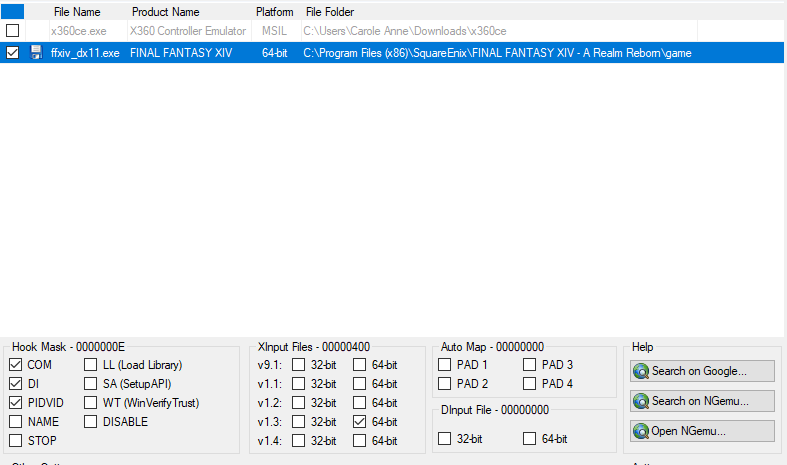The width and height of the screenshot is (787, 465).
Task: Enable WT (WinVerifyTrust) hook
Action: tap(90, 403)
